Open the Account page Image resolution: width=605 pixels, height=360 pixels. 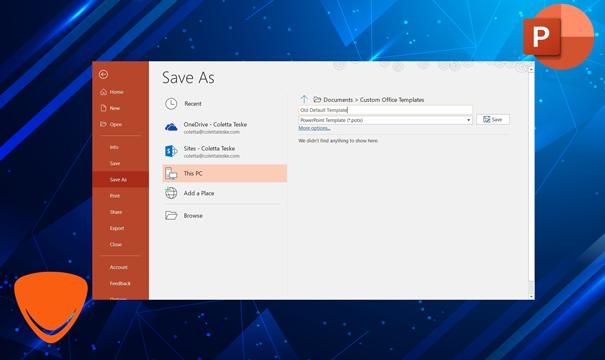point(118,267)
